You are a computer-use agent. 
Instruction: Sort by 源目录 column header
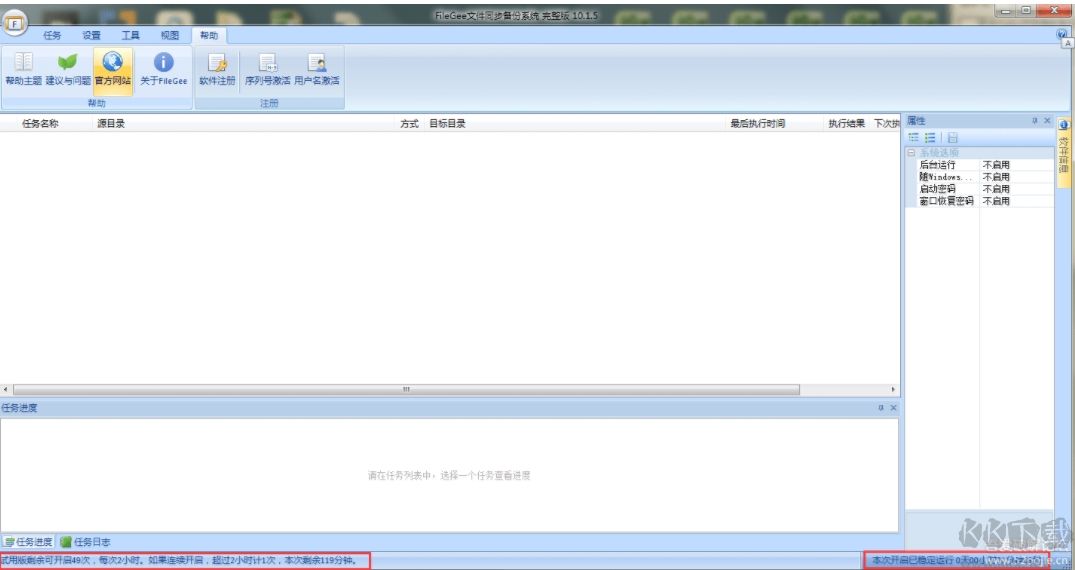click(111, 123)
